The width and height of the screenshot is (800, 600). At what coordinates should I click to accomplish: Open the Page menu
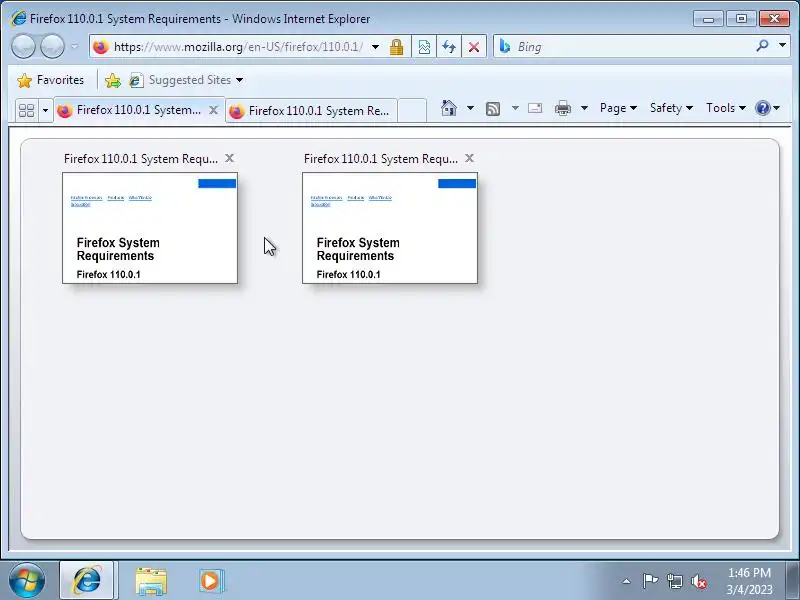618,108
